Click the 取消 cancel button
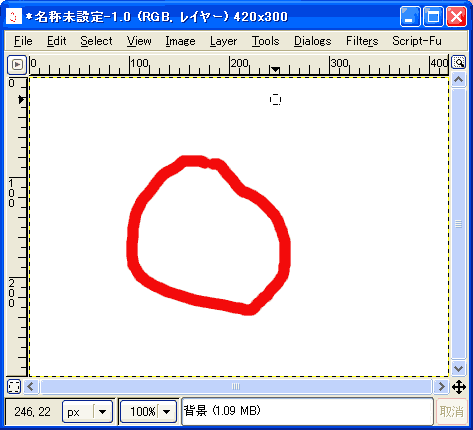The height and width of the screenshot is (430, 473). click(x=452, y=412)
